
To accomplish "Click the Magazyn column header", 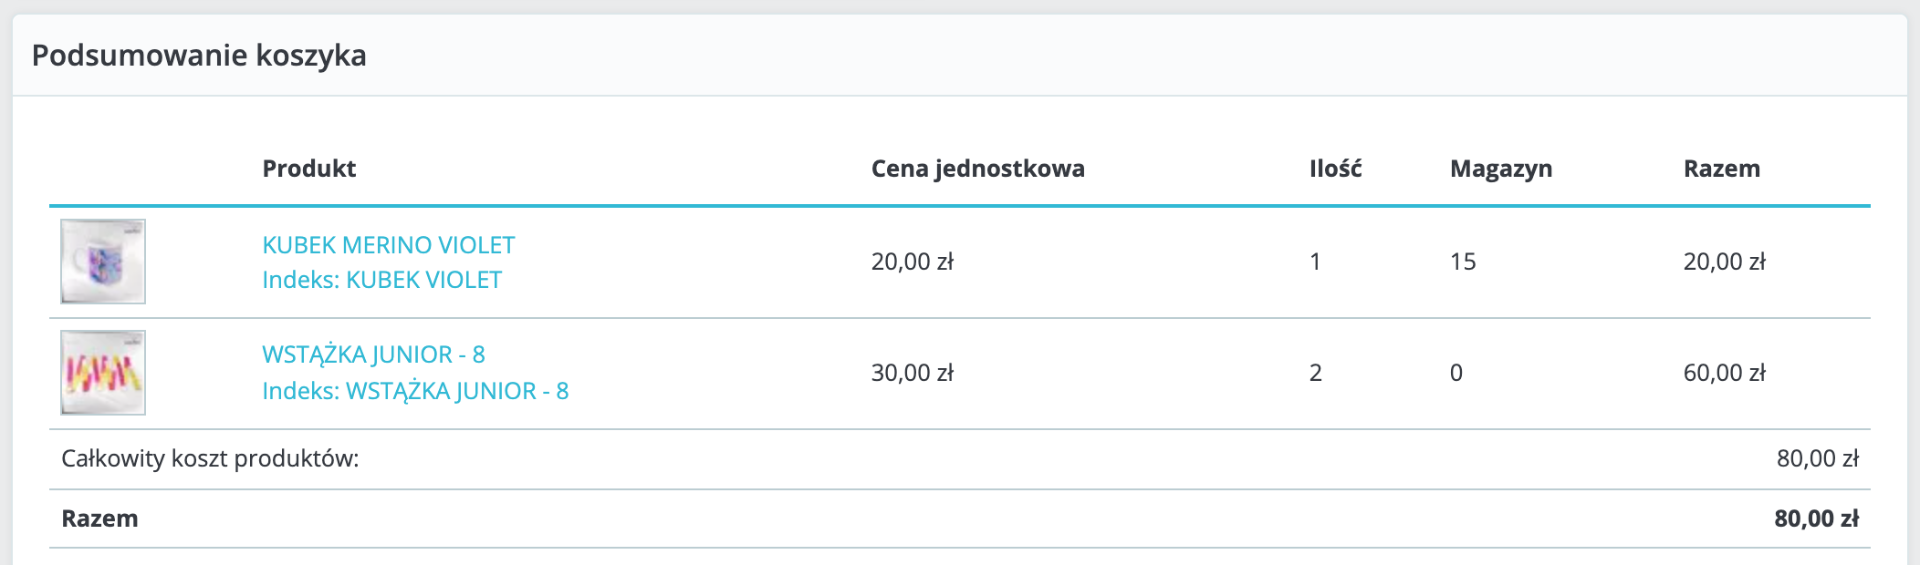I will click(1501, 169).
